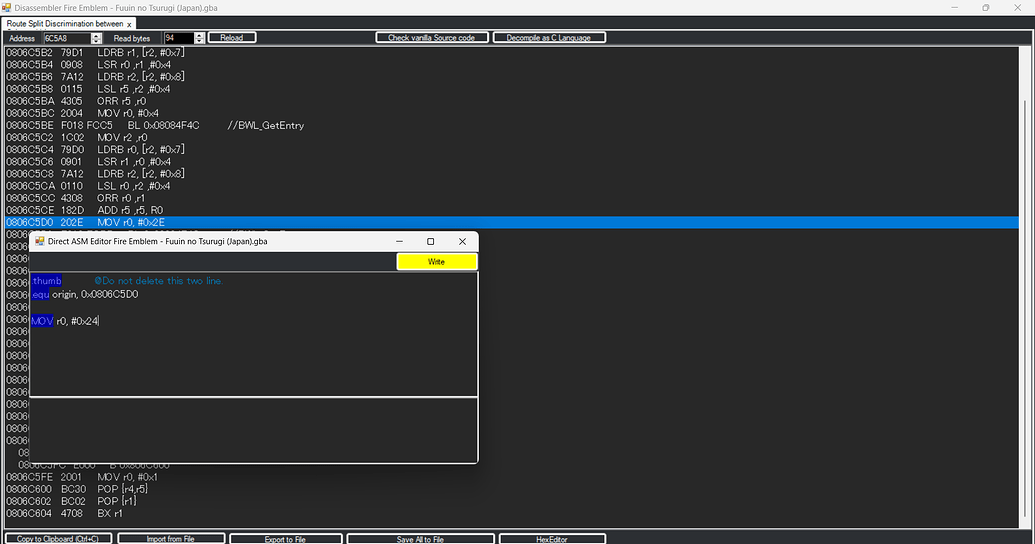Select row 0806C5CA LSL r0, r2, #0x4
1035x544 pixels.
512,186
